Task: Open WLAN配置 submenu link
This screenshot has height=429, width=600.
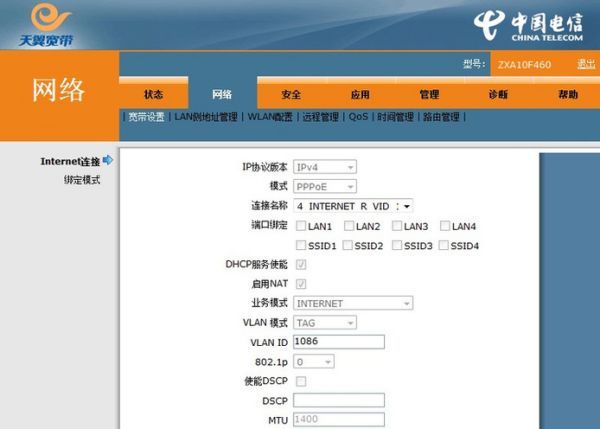Action: (x=270, y=117)
